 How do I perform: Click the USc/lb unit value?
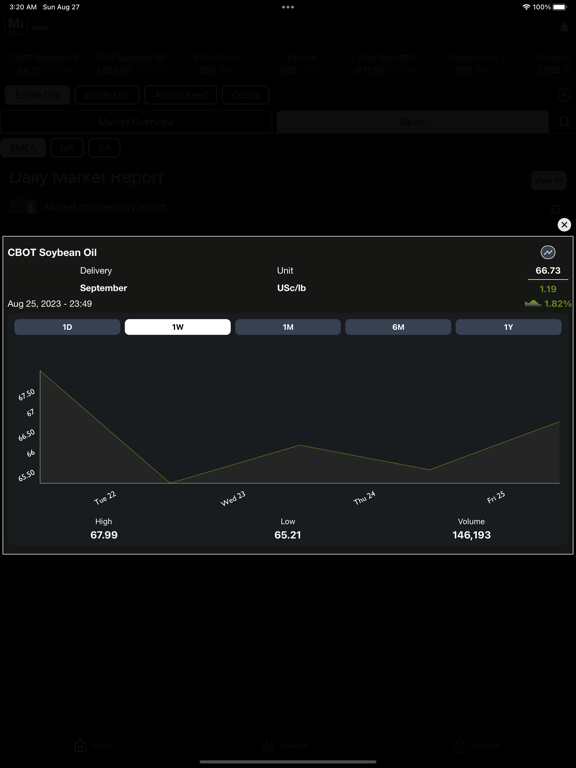pyautogui.click(x=291, y=288)
